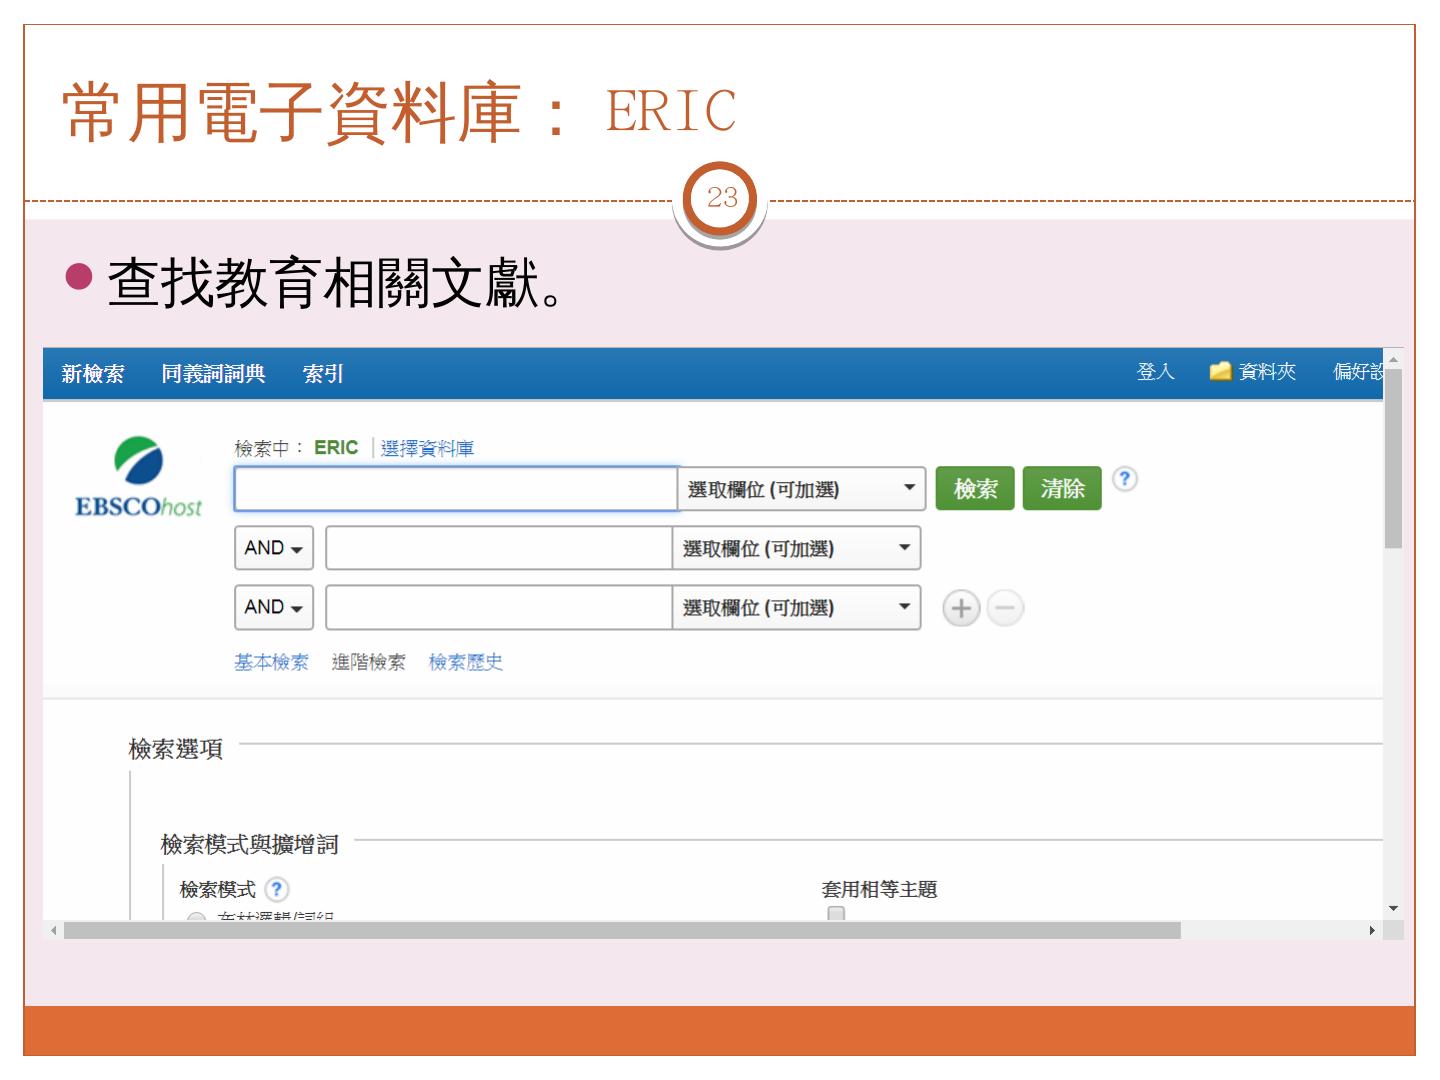Click help icon next to 檢索模式

277,889
